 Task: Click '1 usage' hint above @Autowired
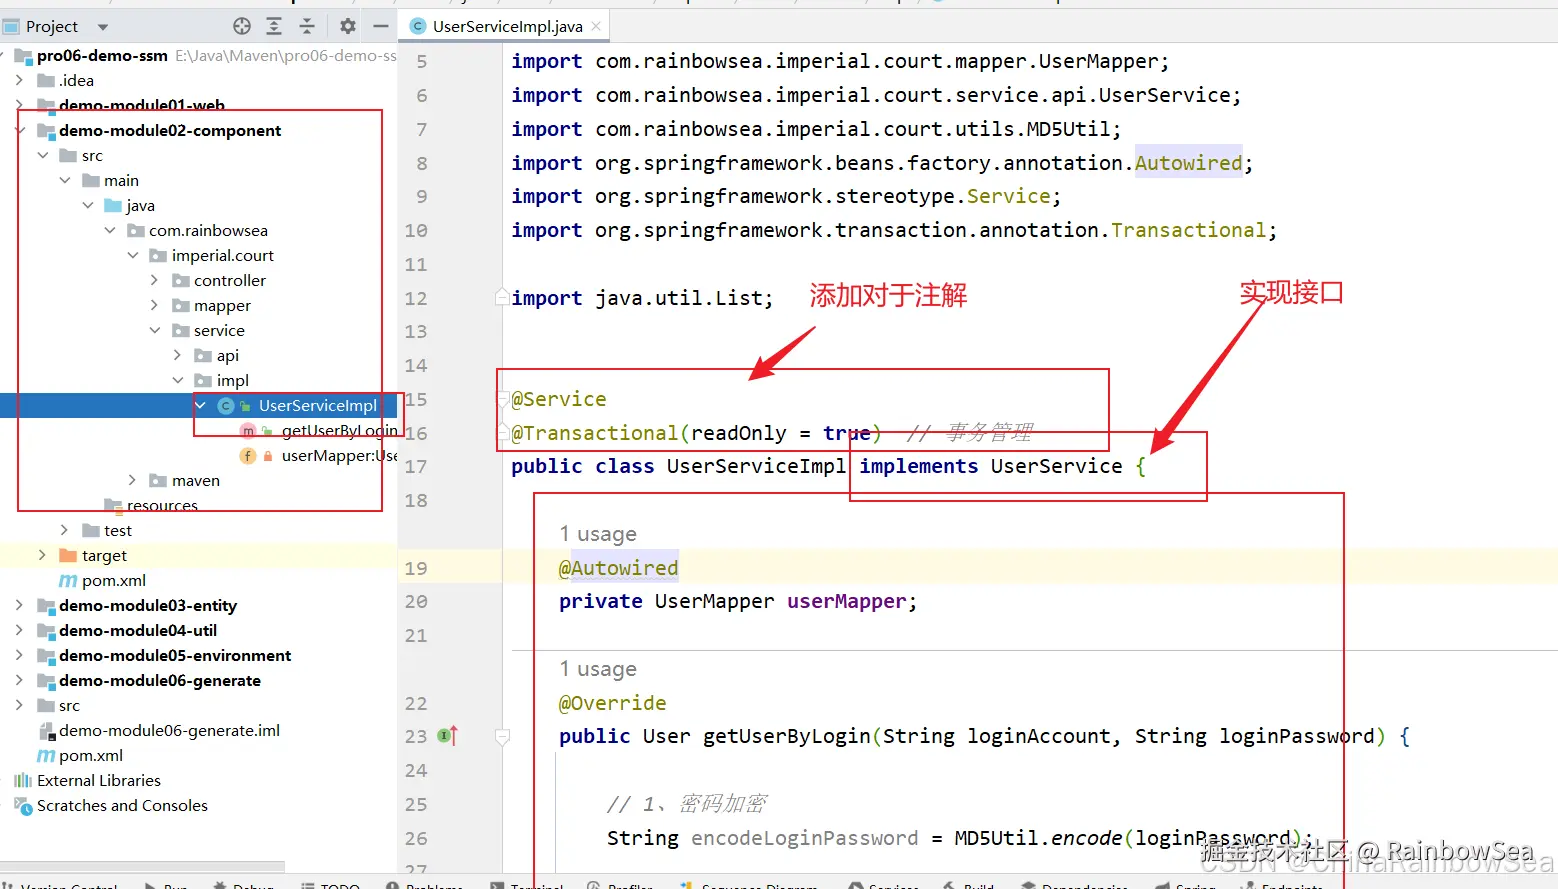[598, 534]
